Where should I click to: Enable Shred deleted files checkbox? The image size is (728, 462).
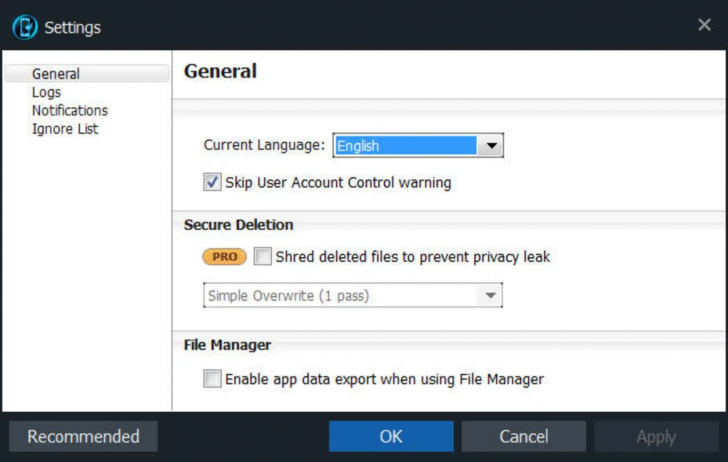263,257
